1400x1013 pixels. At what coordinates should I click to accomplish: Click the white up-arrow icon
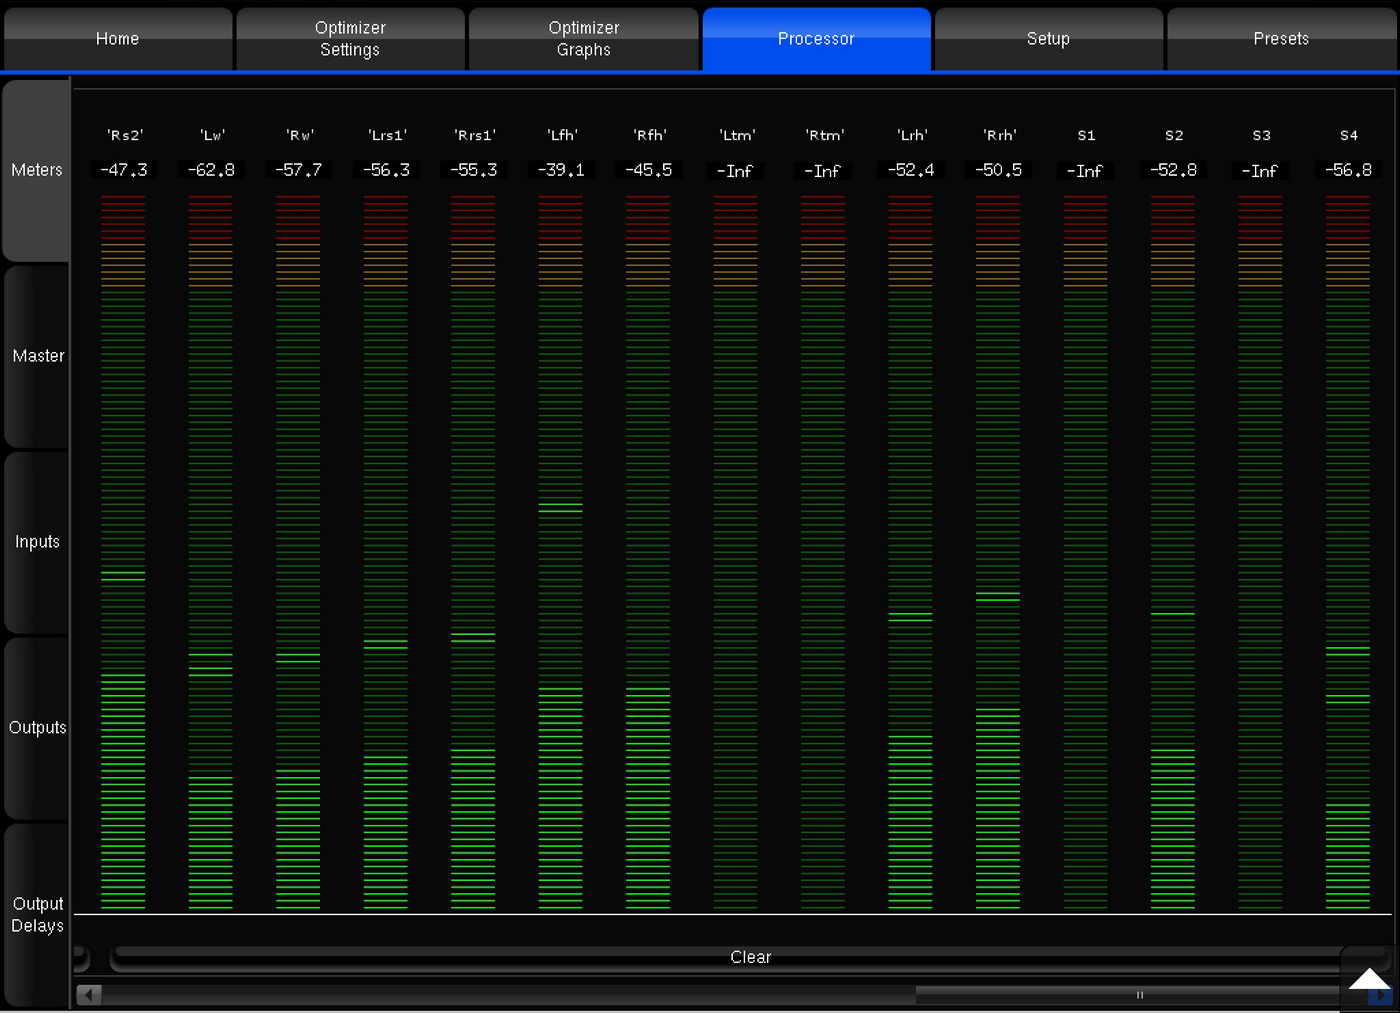point(1369,979)
